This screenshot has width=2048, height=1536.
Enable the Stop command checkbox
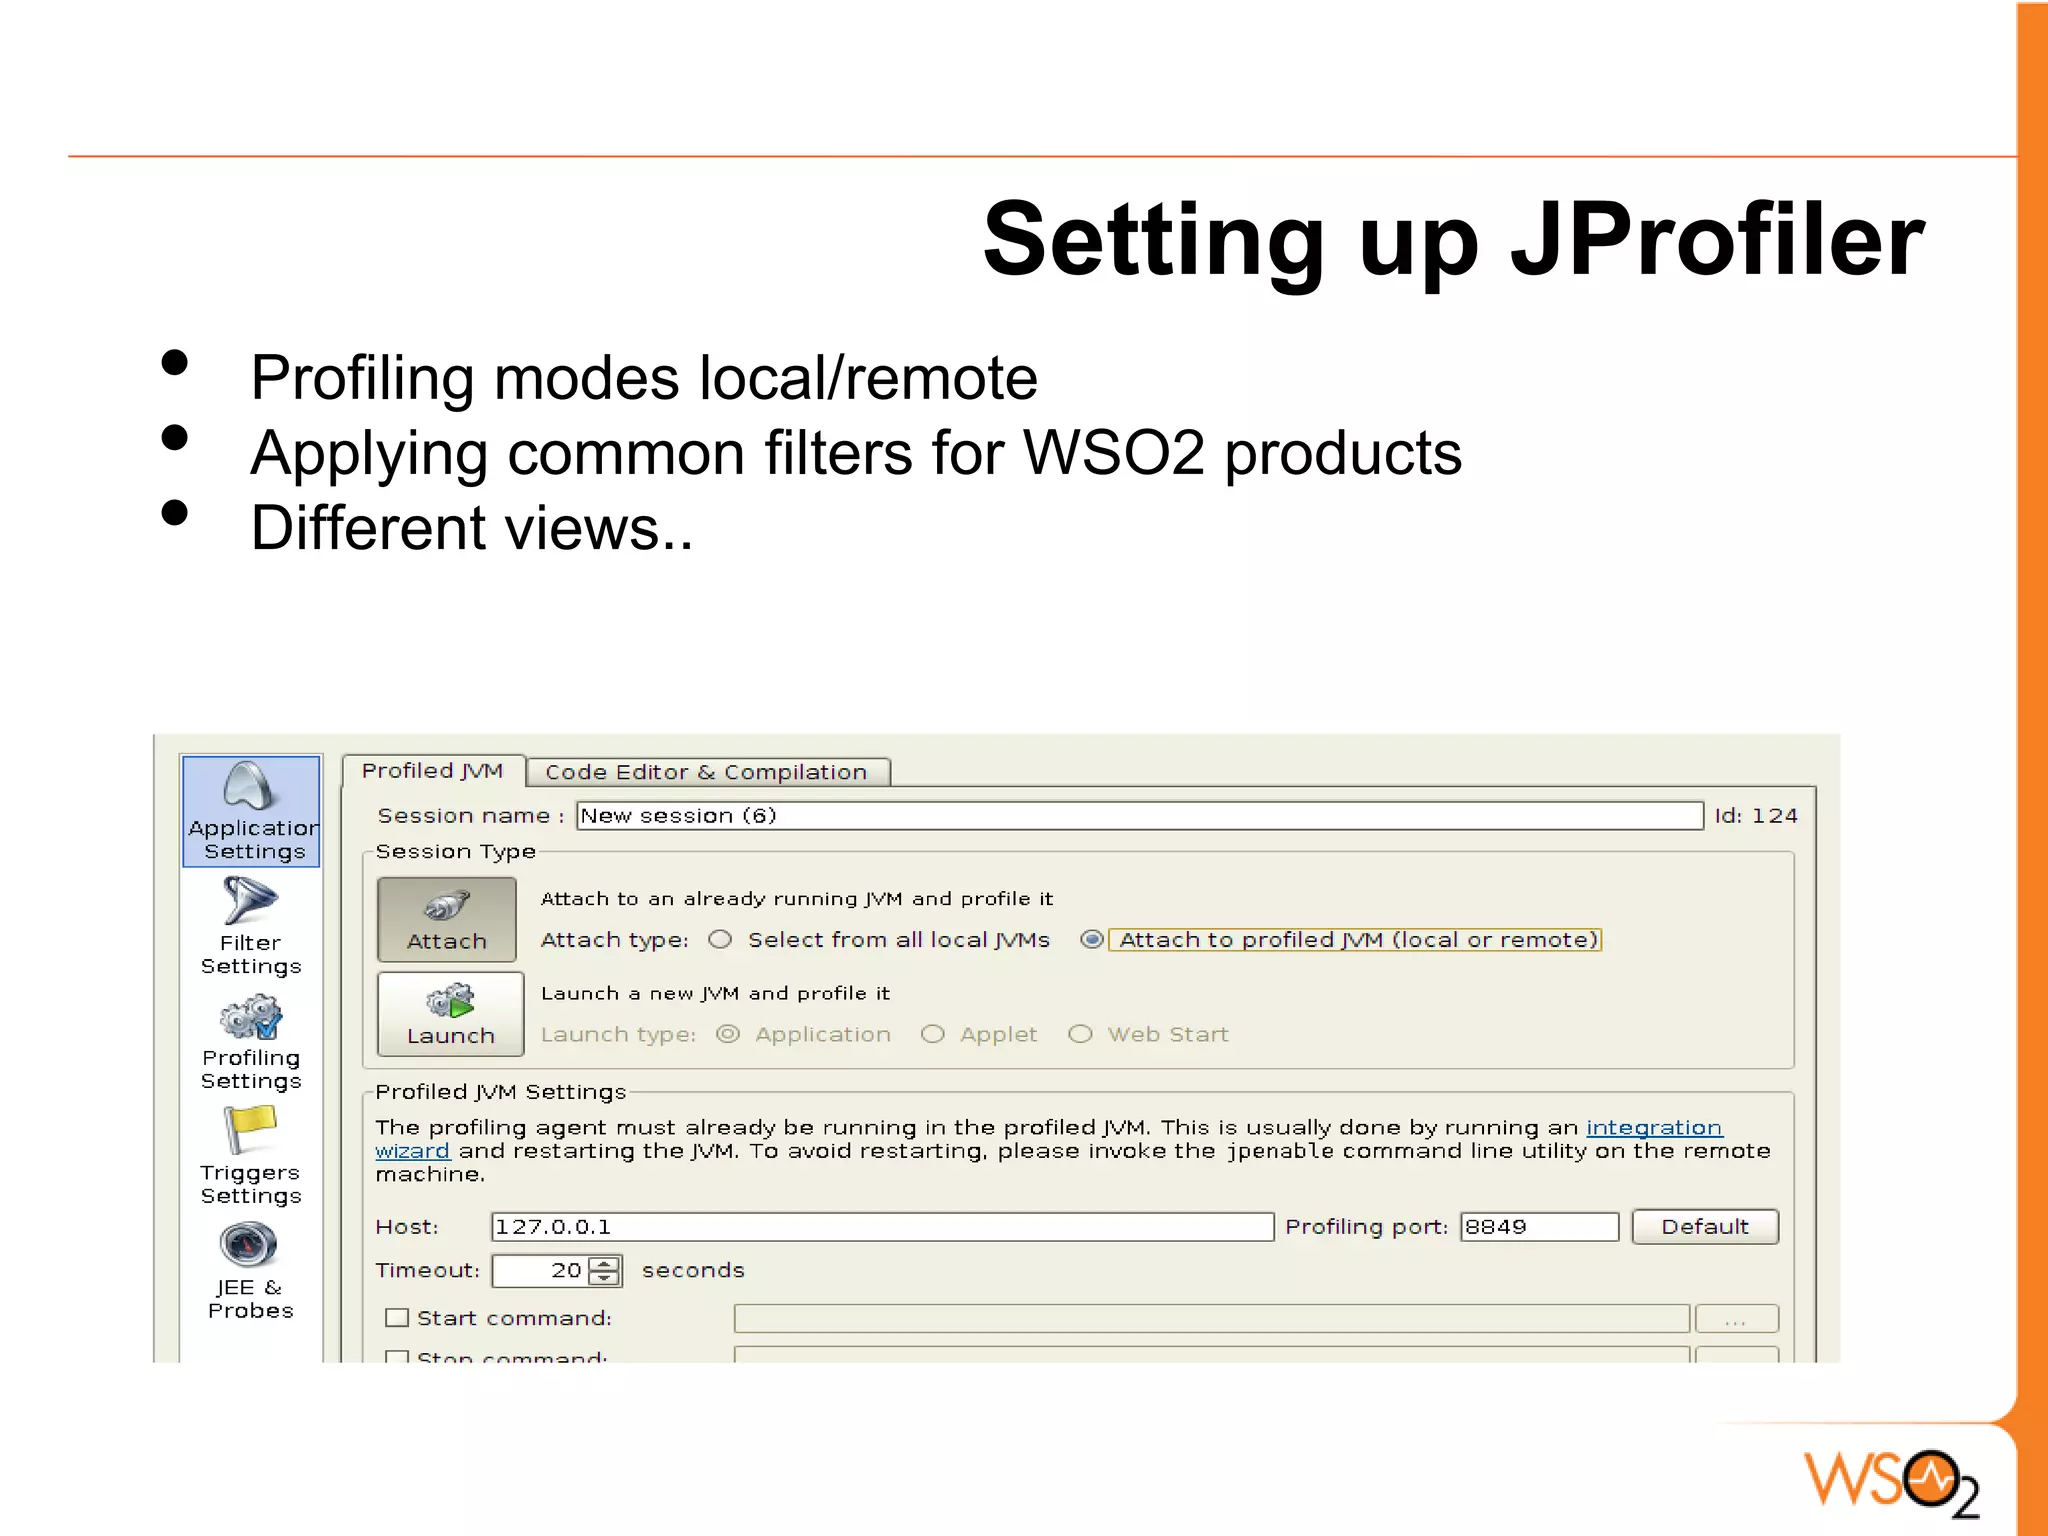click(x=397, y=1356)
